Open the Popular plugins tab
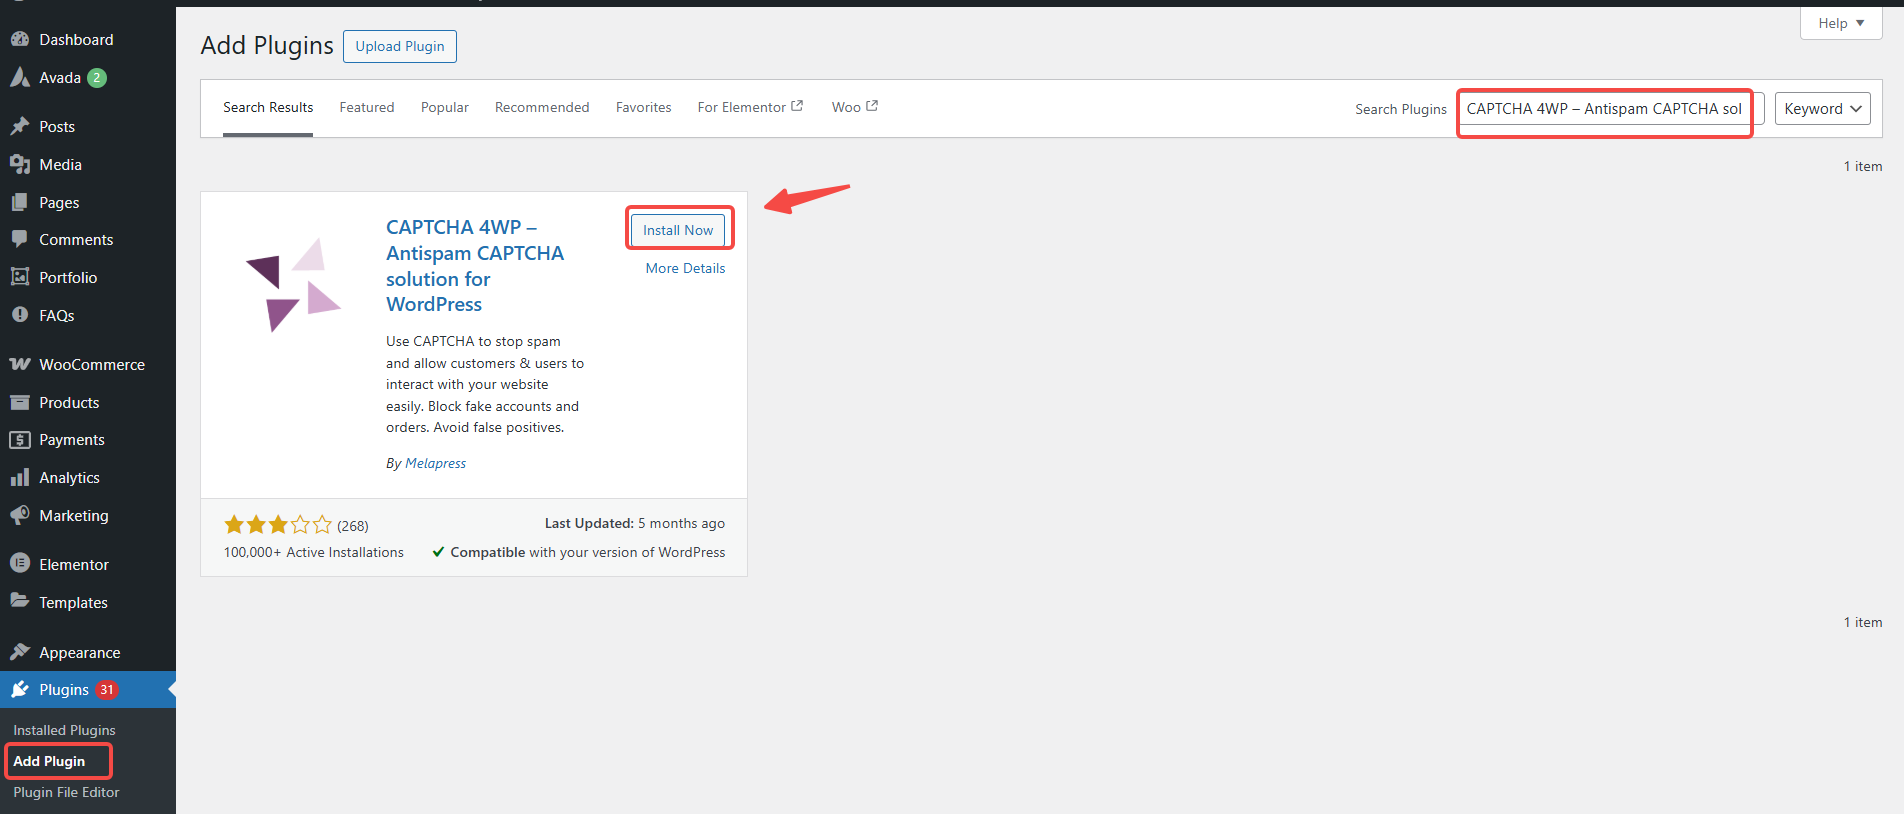This screenshot has height=814, width=1904. [x=445, y=107]
